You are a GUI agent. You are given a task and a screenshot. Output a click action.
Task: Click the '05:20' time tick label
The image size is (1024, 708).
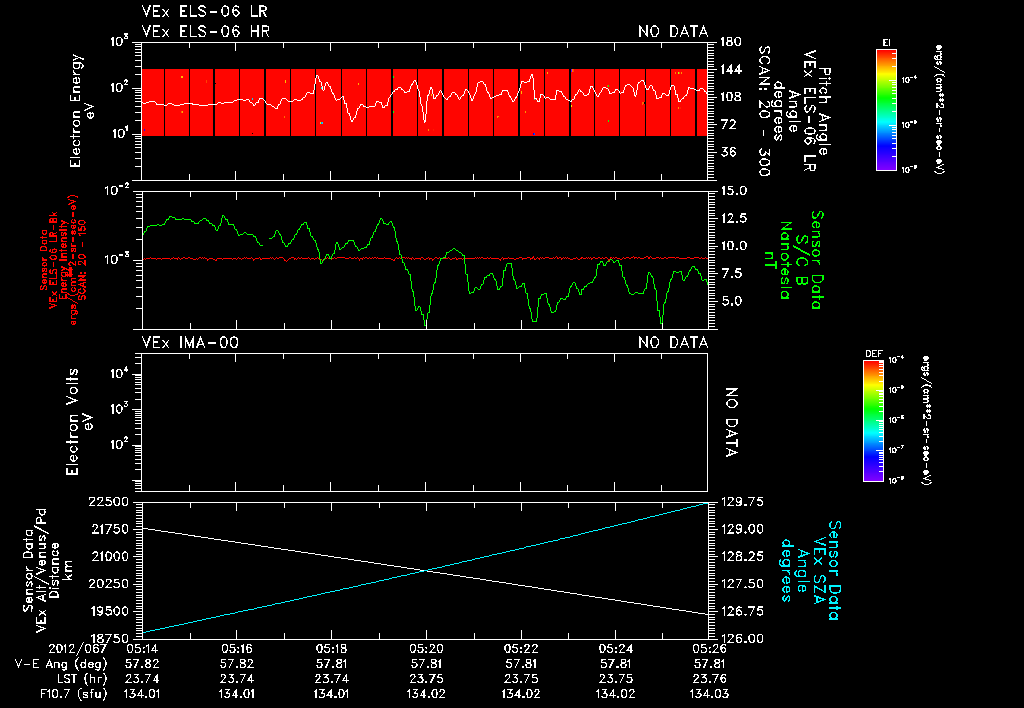426,649
